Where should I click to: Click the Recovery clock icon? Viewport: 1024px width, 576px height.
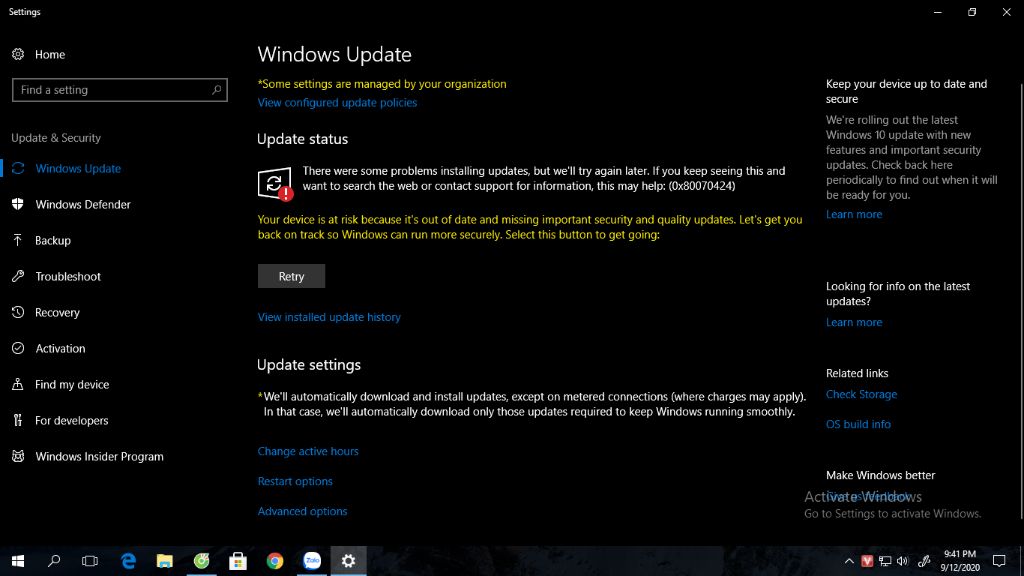coord(18,312)
